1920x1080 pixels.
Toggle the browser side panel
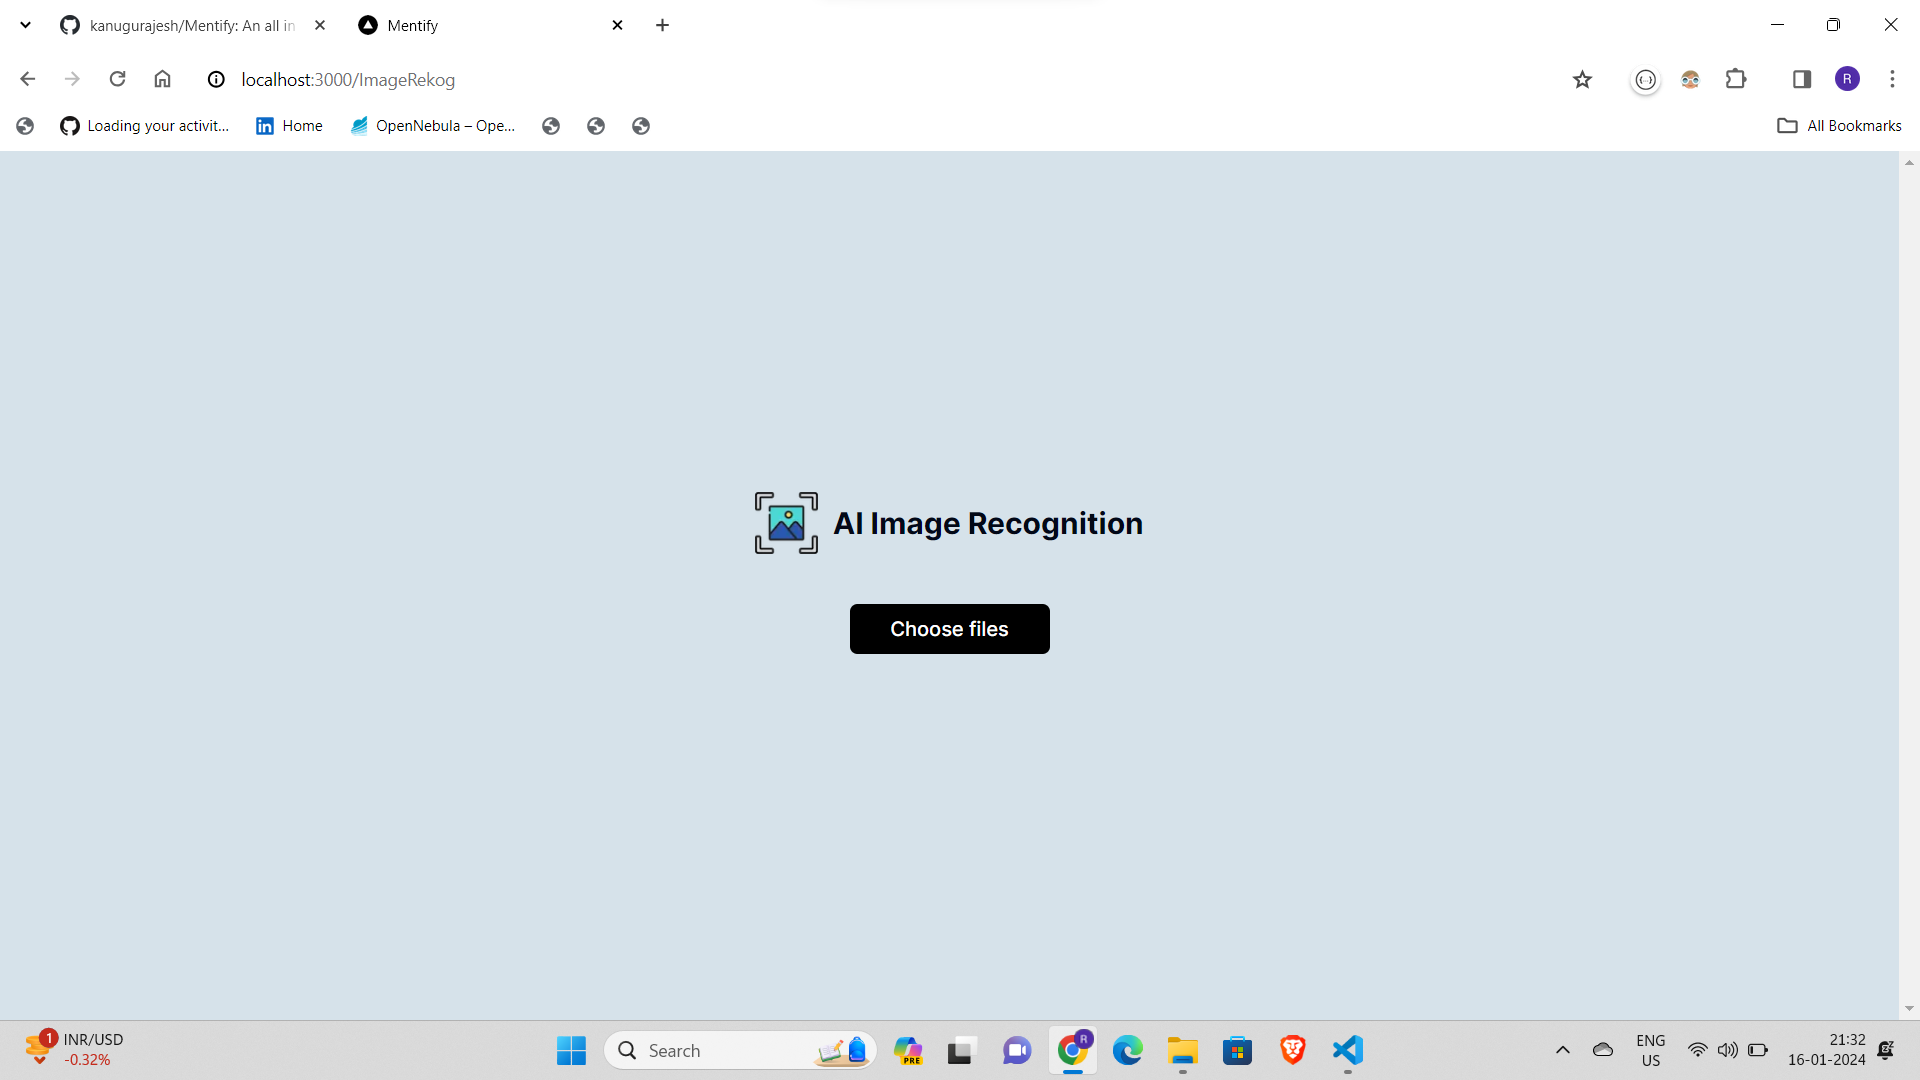(1801, 79)
